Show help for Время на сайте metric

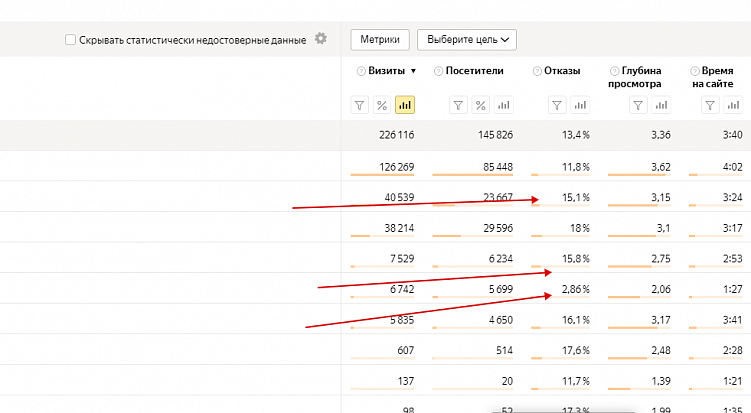(x=694, y=71)
